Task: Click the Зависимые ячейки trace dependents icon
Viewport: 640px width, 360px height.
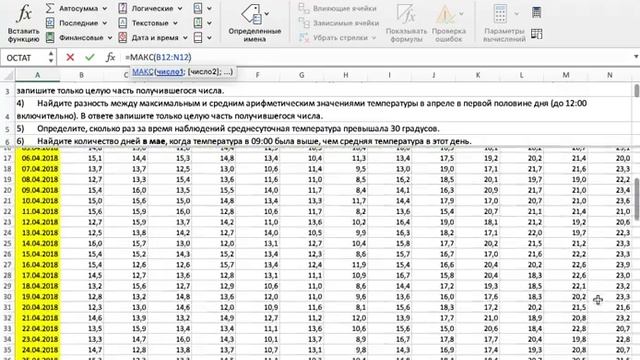Action: tap(304, 23)
